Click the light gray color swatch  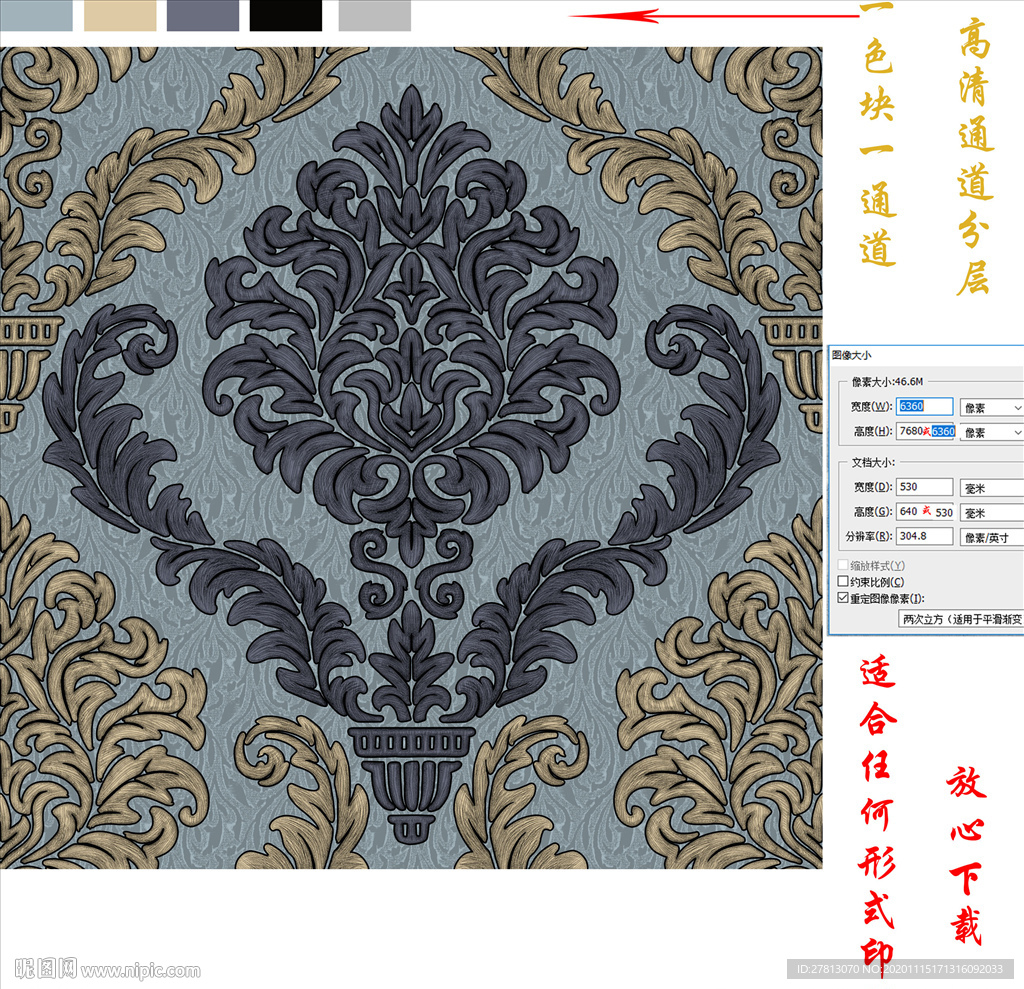tap(375, 15)
